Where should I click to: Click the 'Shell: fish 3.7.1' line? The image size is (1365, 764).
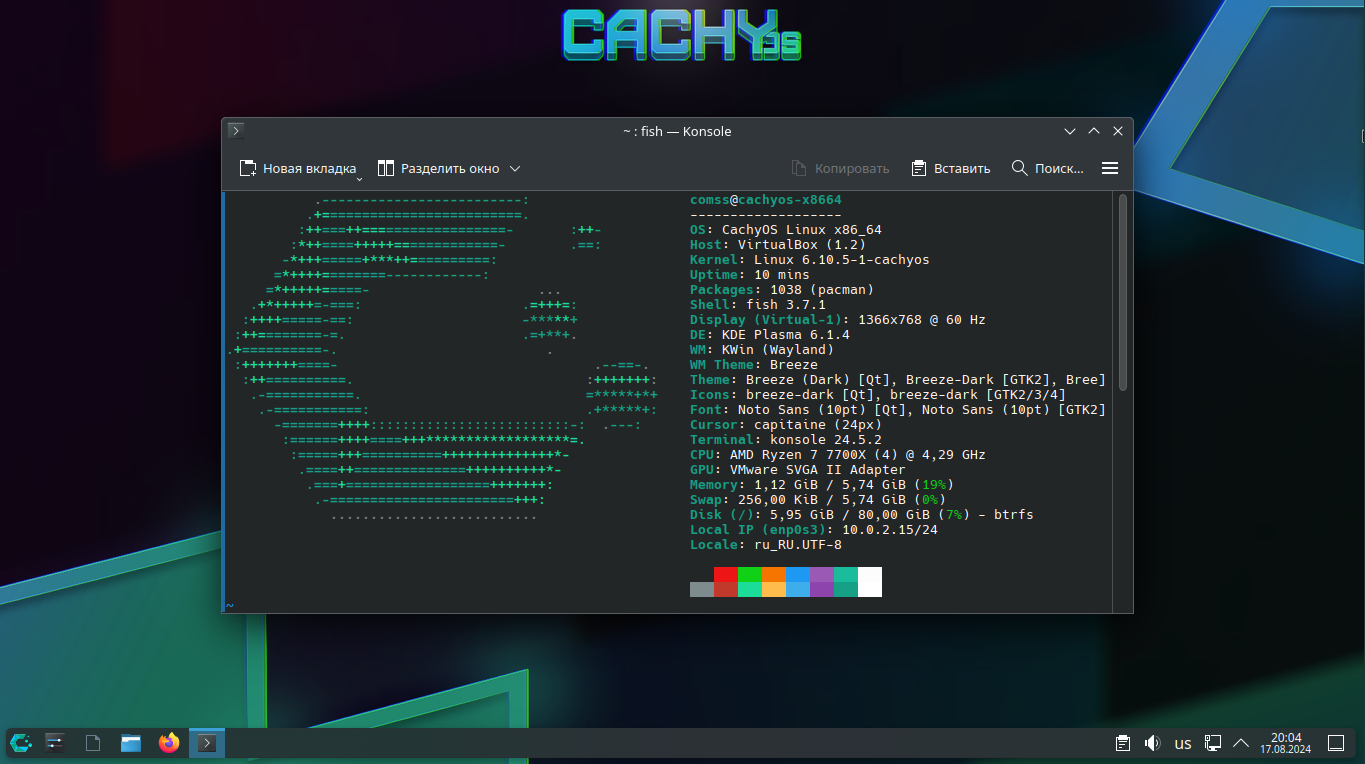(x=758, y=305)
